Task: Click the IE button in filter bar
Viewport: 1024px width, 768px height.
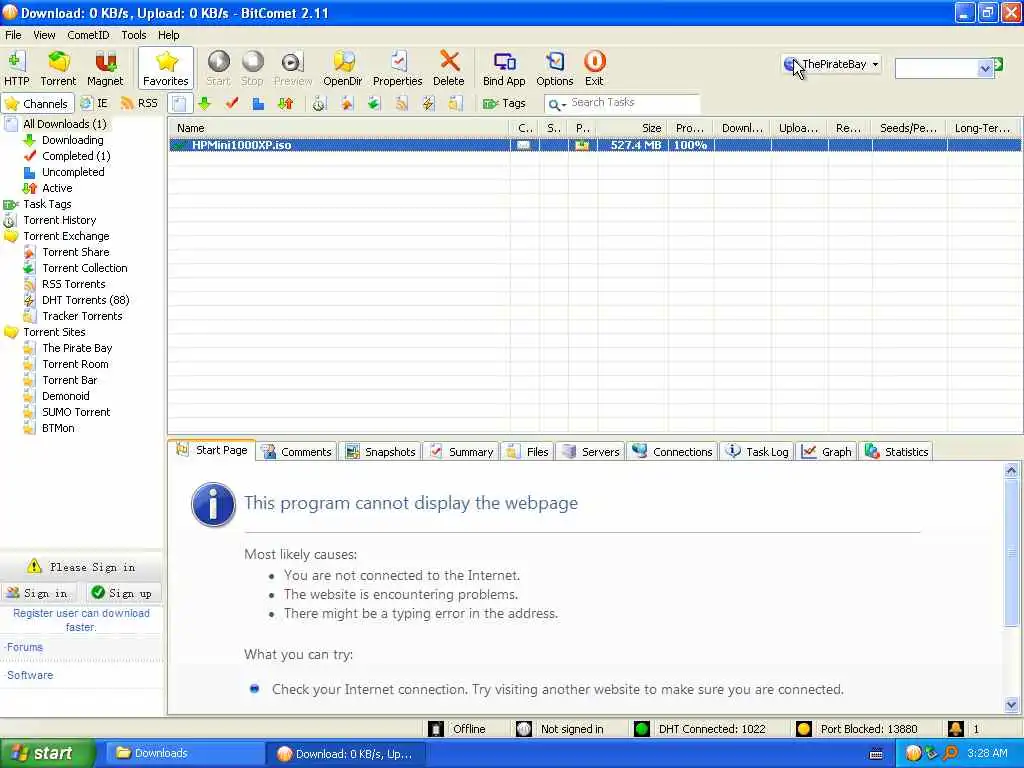Action: click(x=94, y=103)
